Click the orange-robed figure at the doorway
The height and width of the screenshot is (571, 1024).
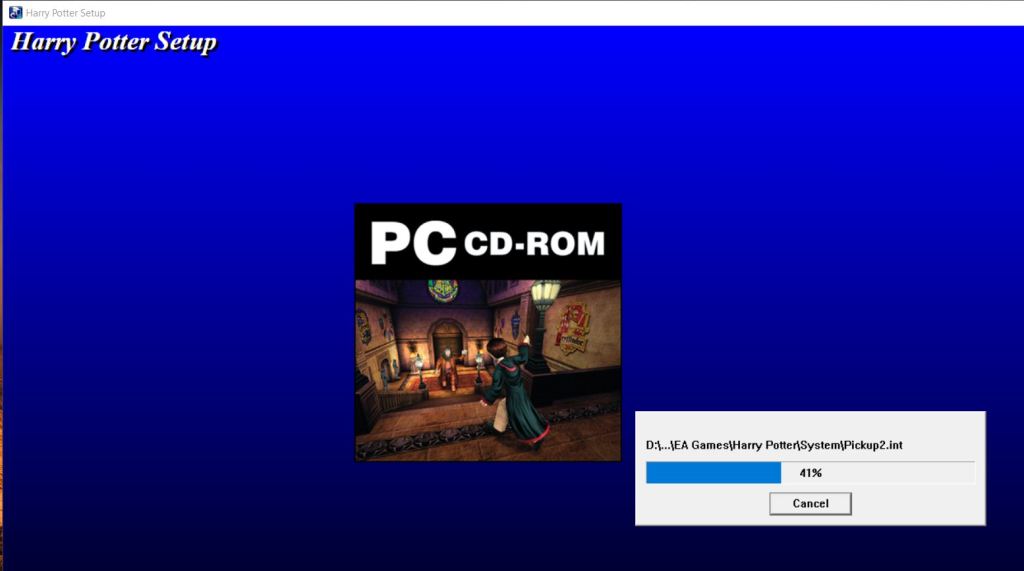(x=446, y=367)
